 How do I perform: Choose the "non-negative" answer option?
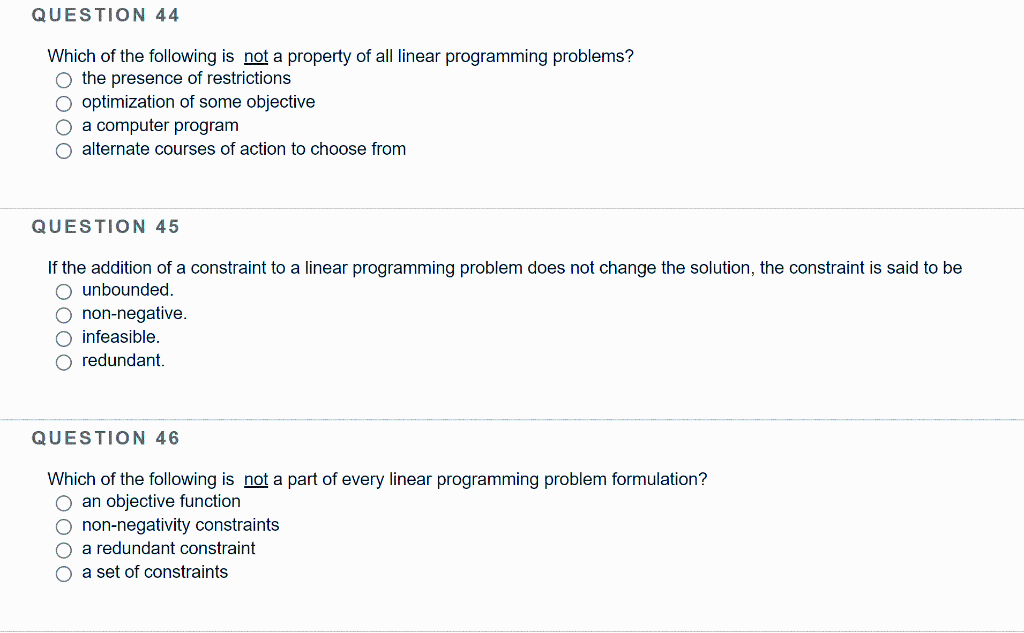point(63,315)
